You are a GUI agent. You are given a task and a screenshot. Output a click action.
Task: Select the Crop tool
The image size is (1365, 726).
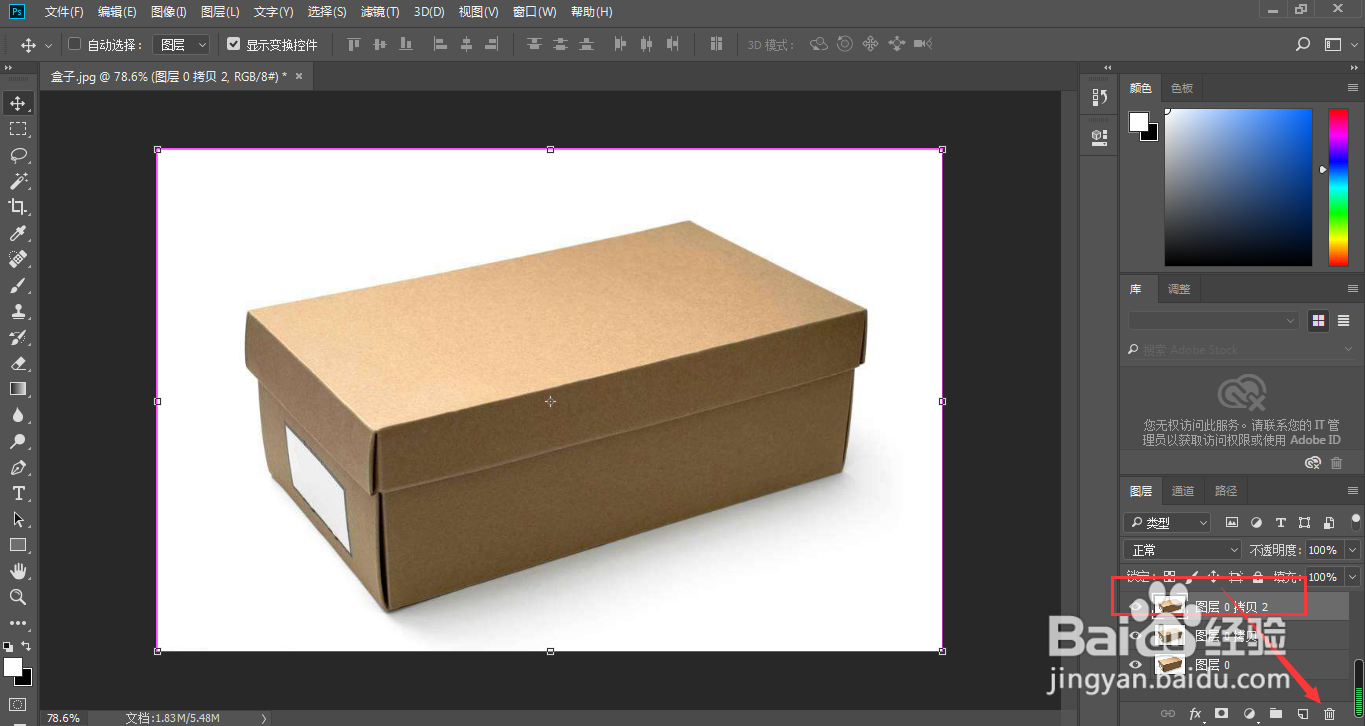pos(18,207)
